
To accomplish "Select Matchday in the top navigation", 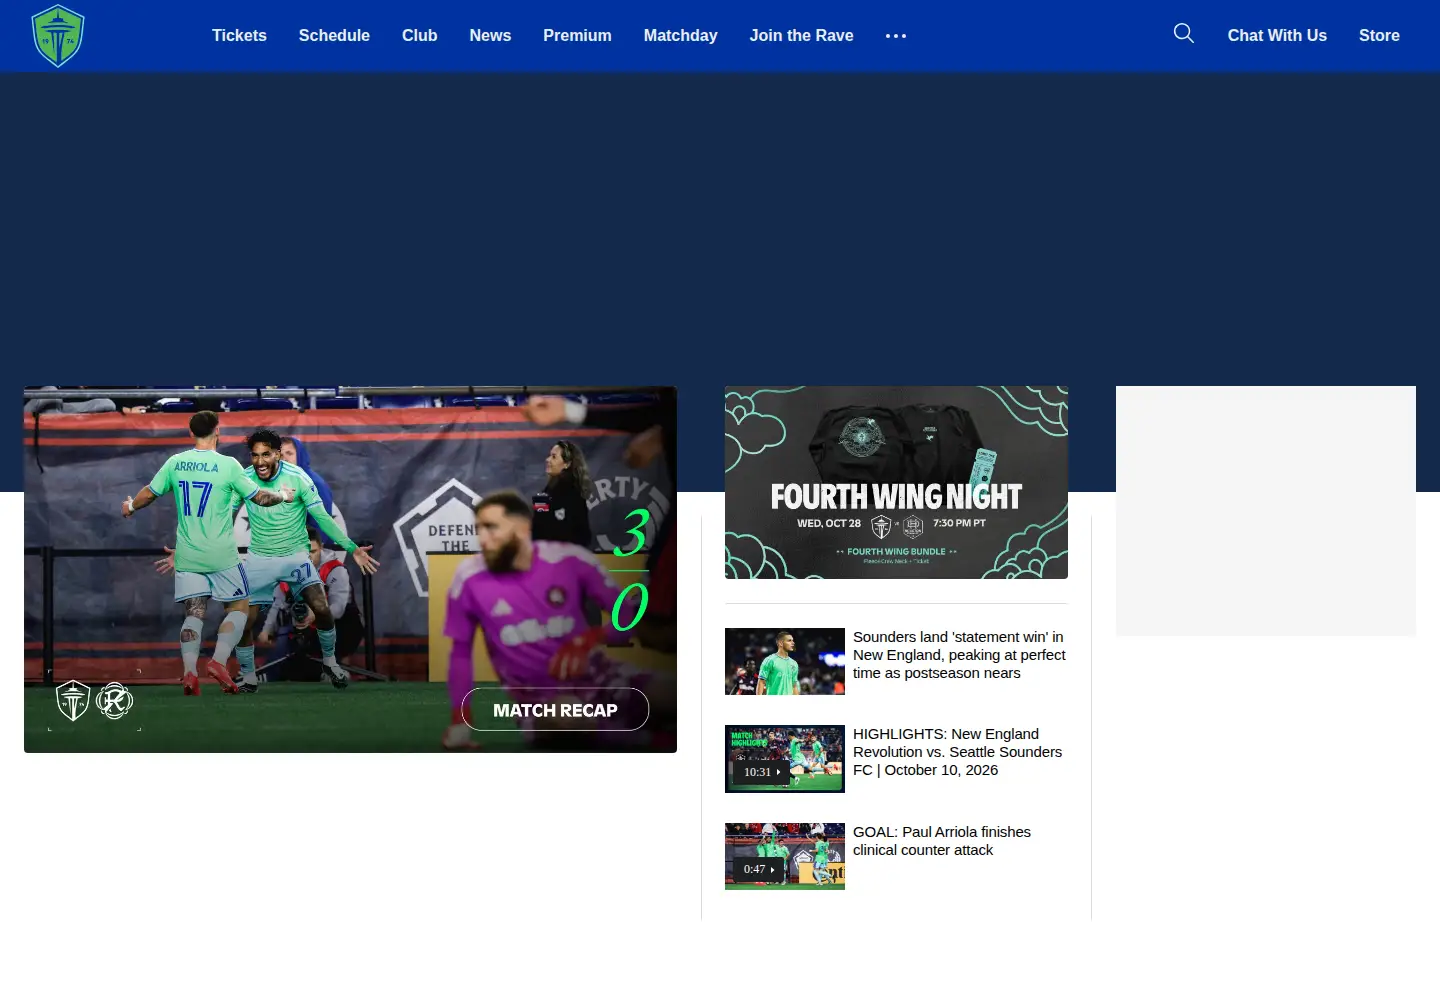I will [x=681, y=35].
